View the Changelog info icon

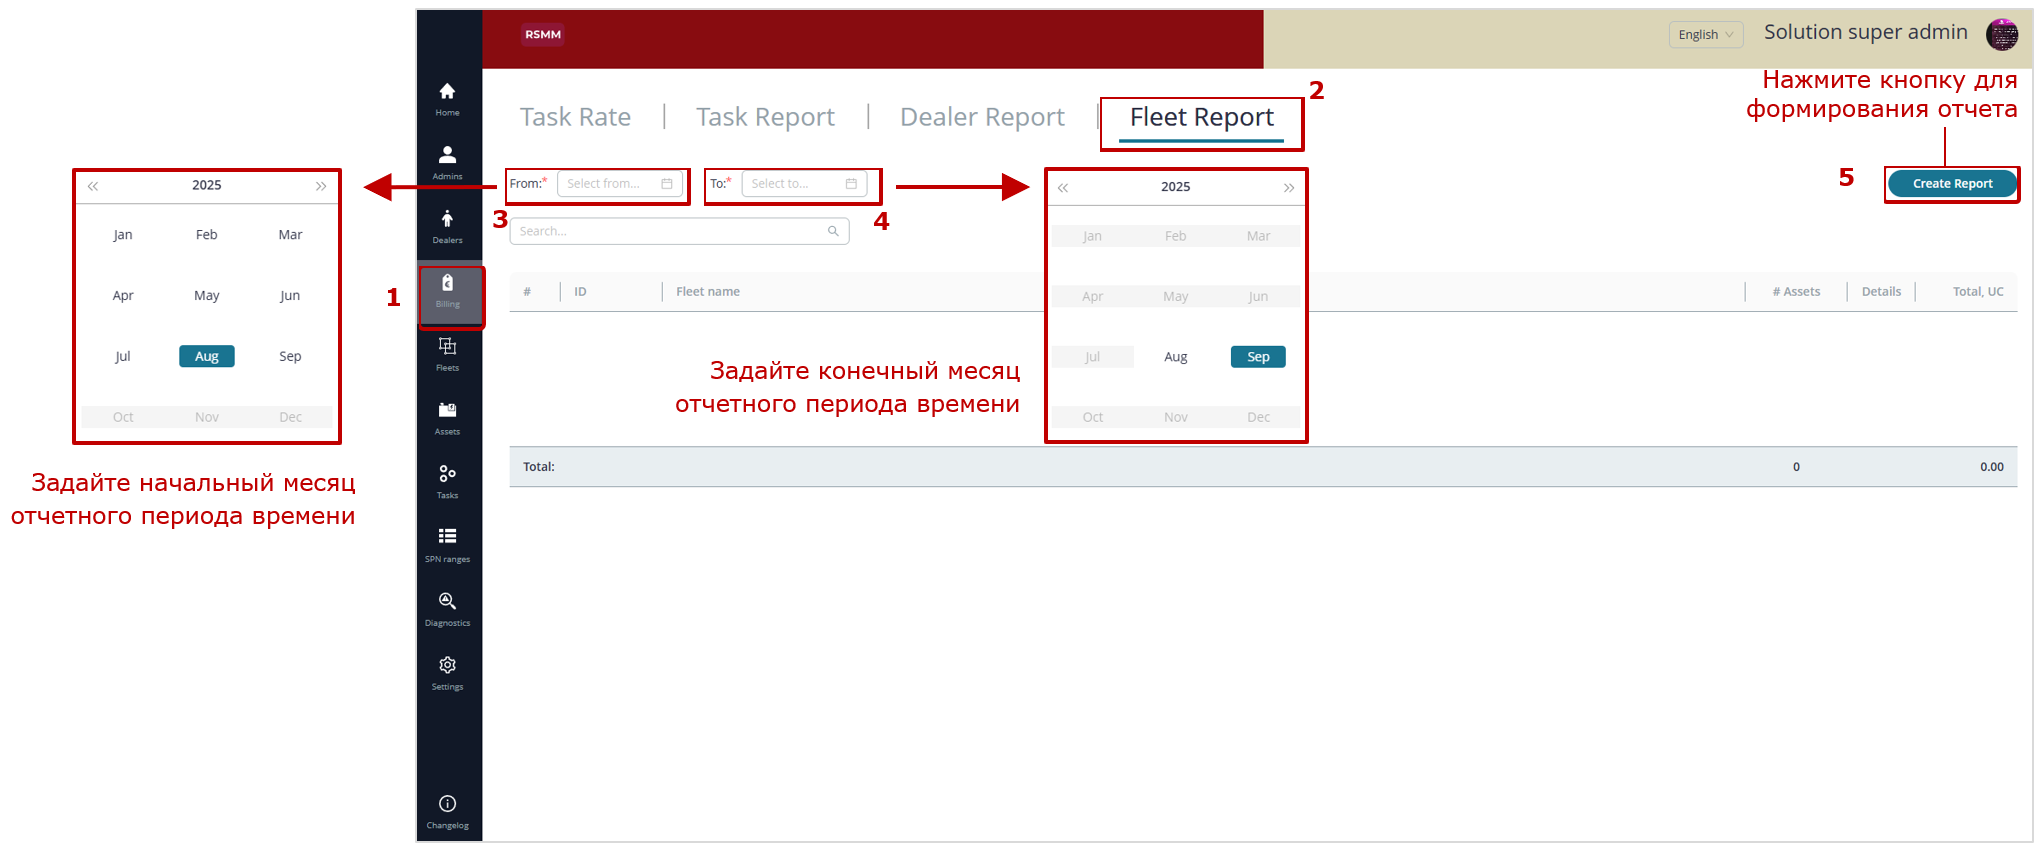pyautogui.click(x=447, y=810)
